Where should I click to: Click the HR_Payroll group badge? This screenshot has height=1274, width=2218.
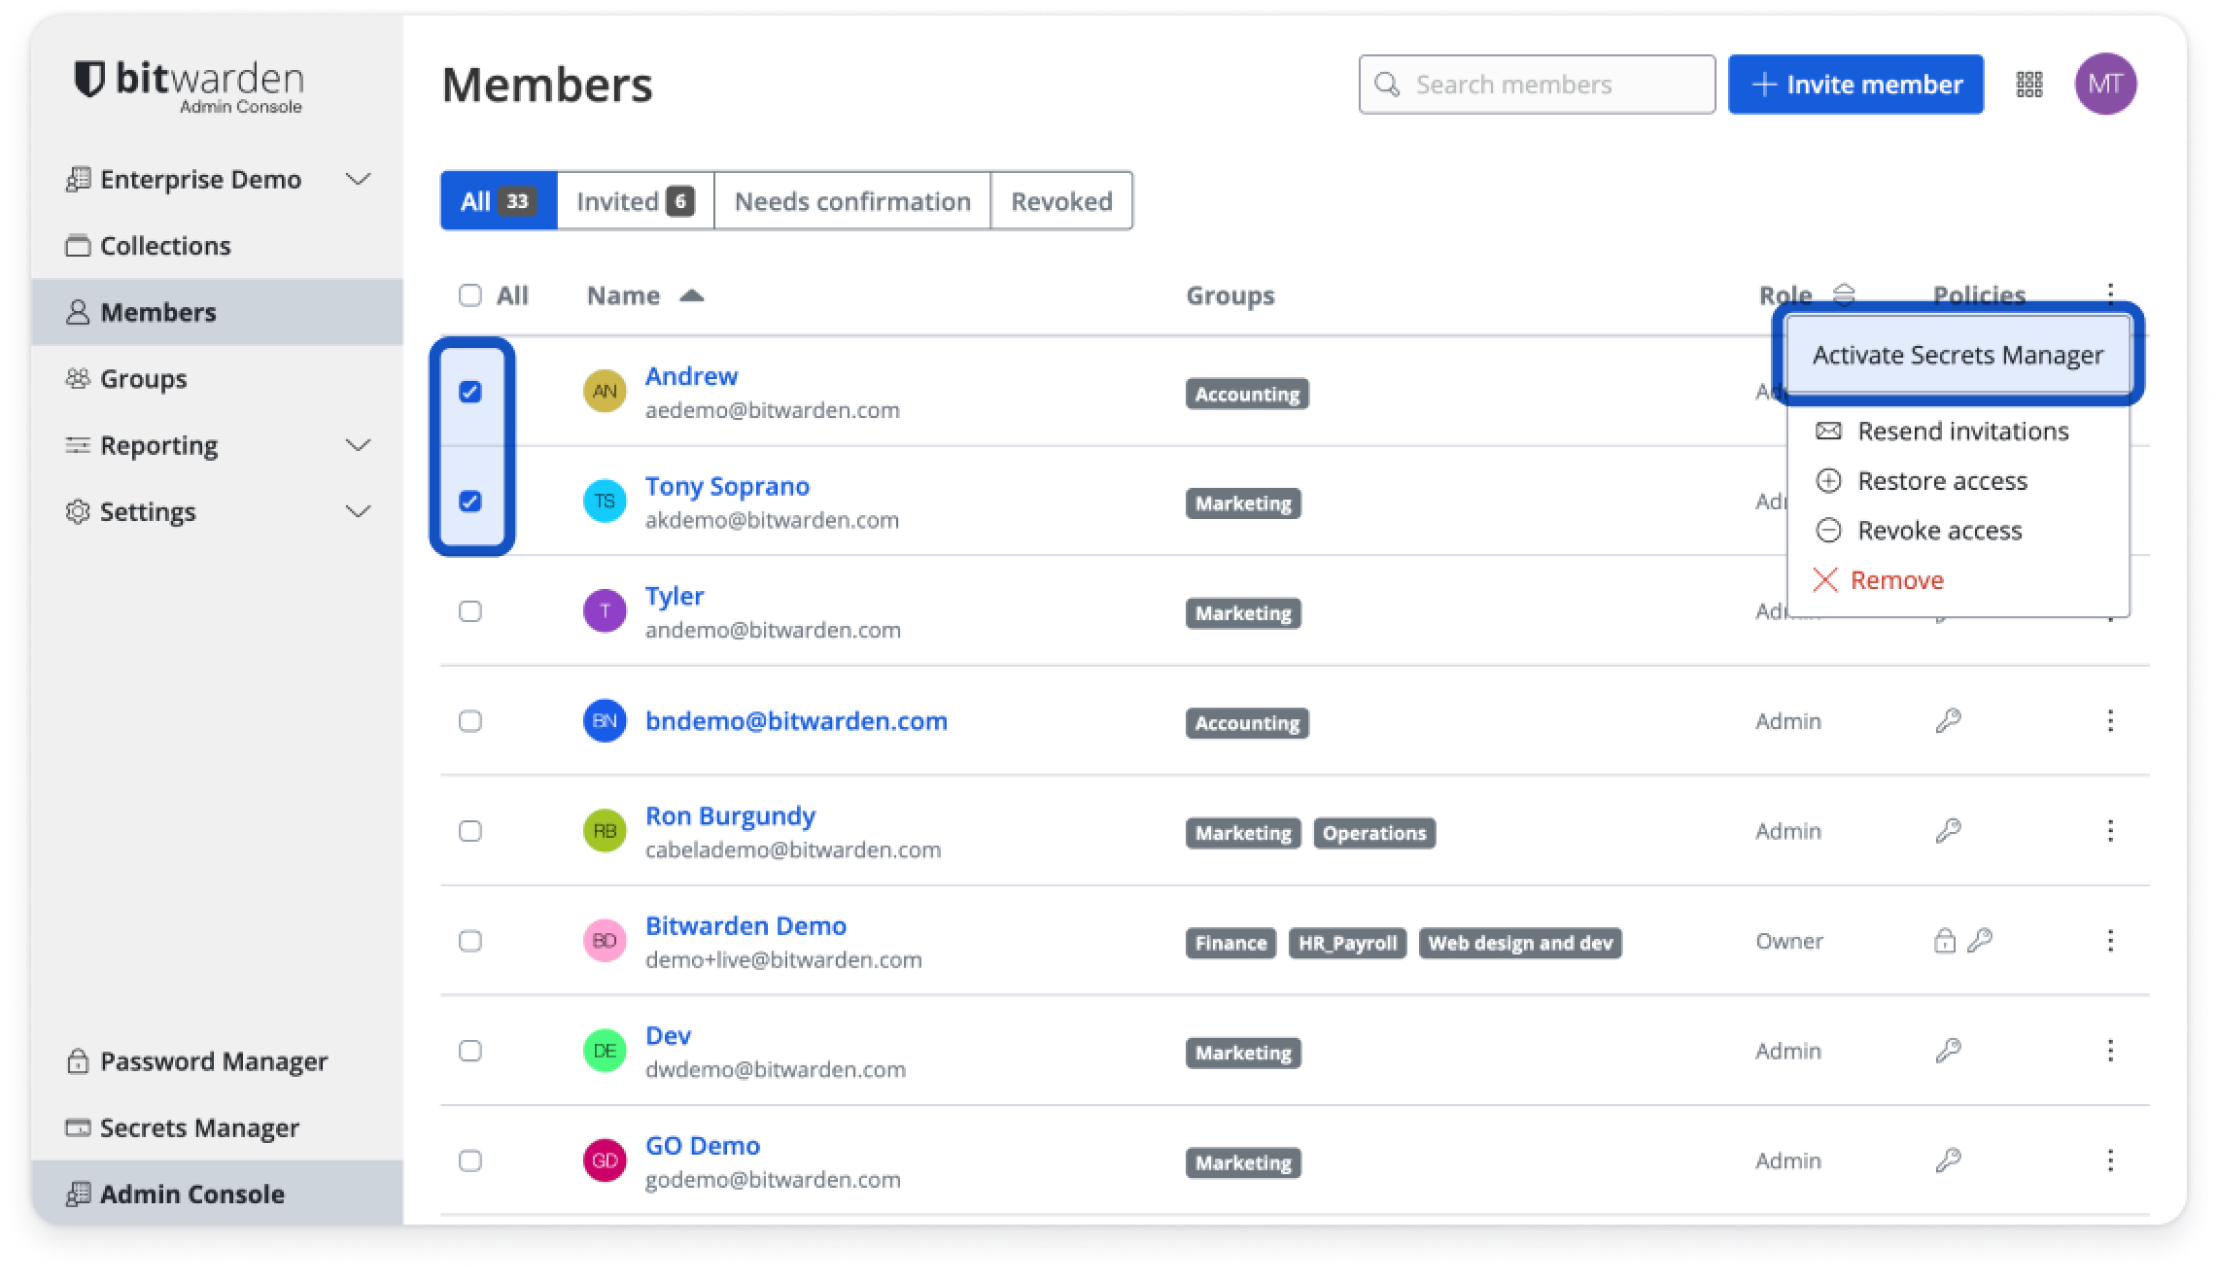tap(1347, 943)
